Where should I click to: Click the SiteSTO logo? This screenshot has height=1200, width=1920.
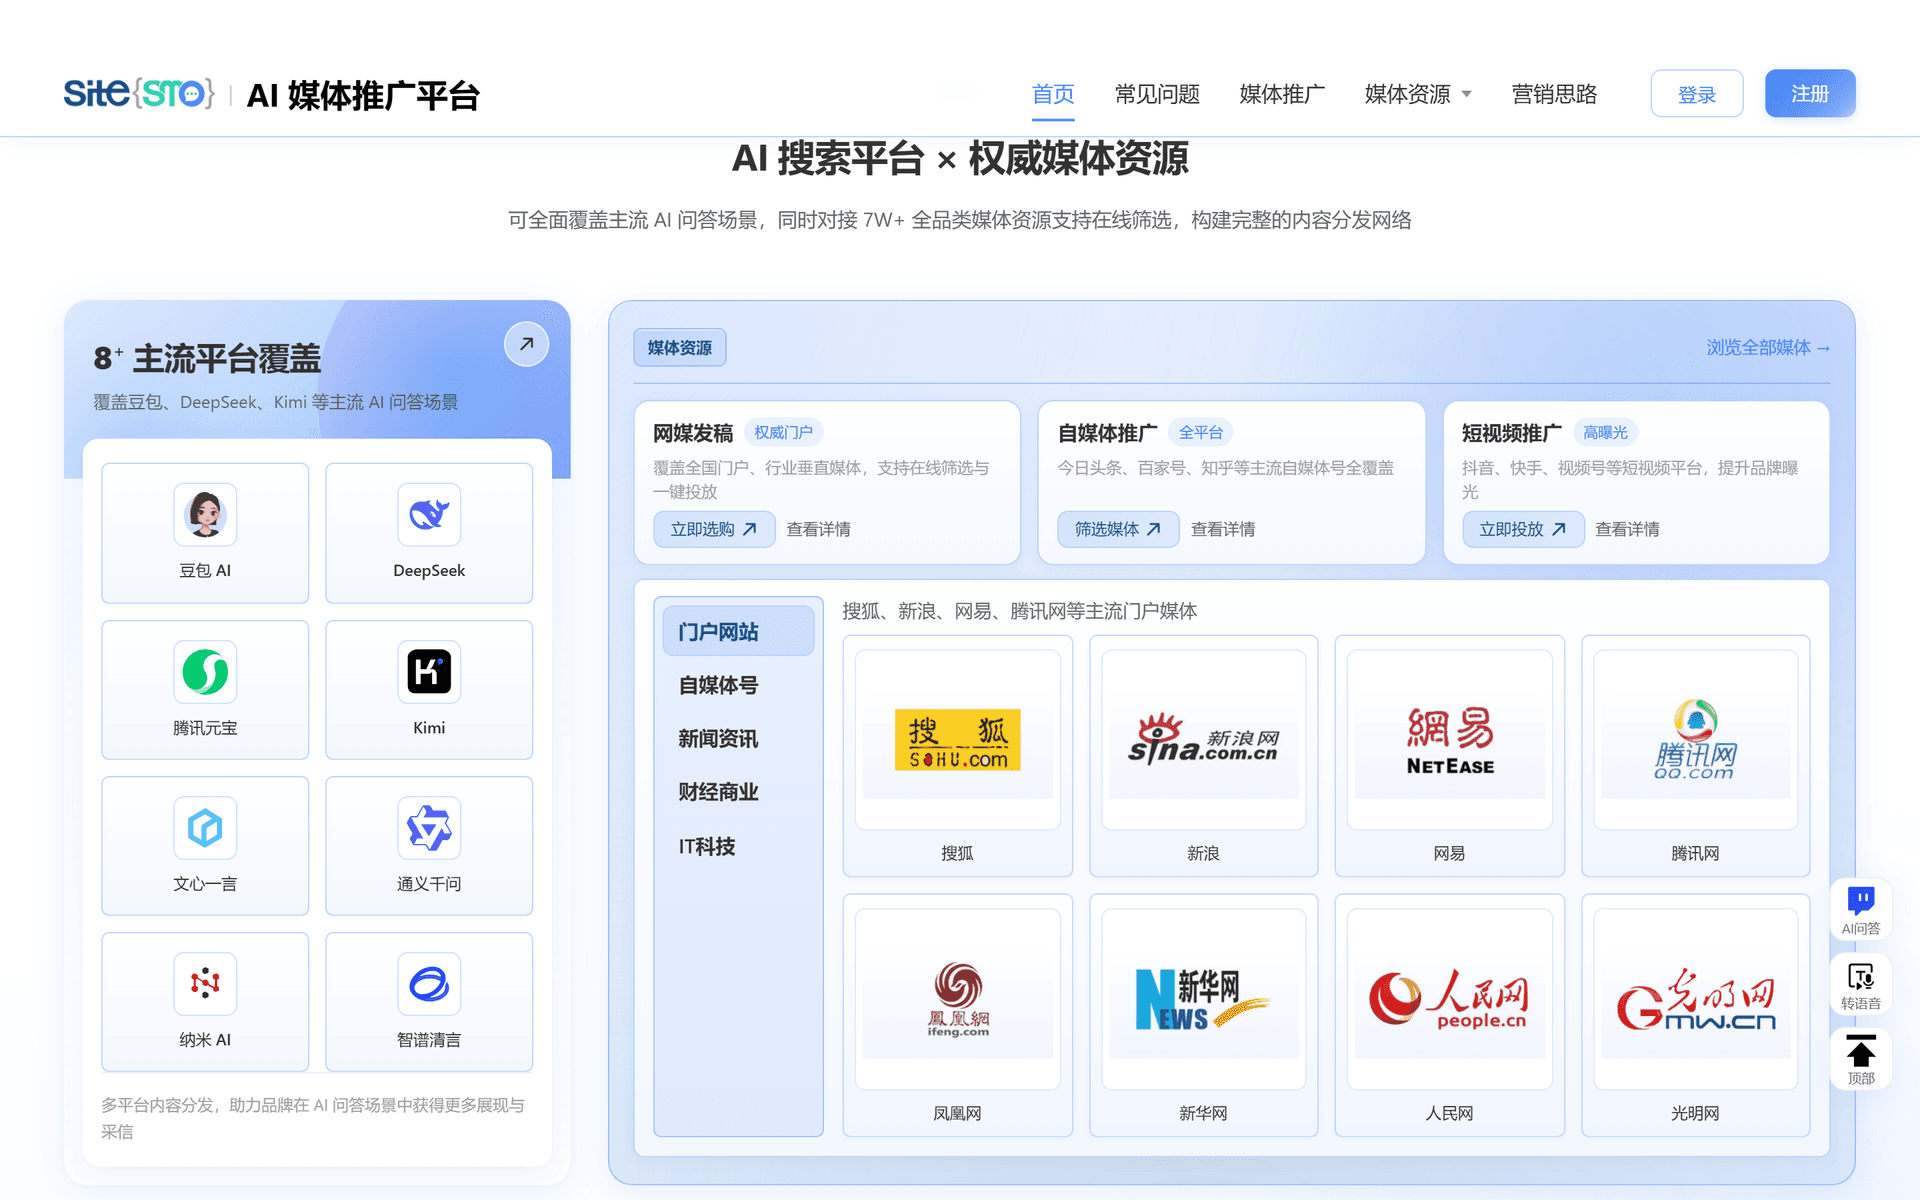tap(139, 94)
